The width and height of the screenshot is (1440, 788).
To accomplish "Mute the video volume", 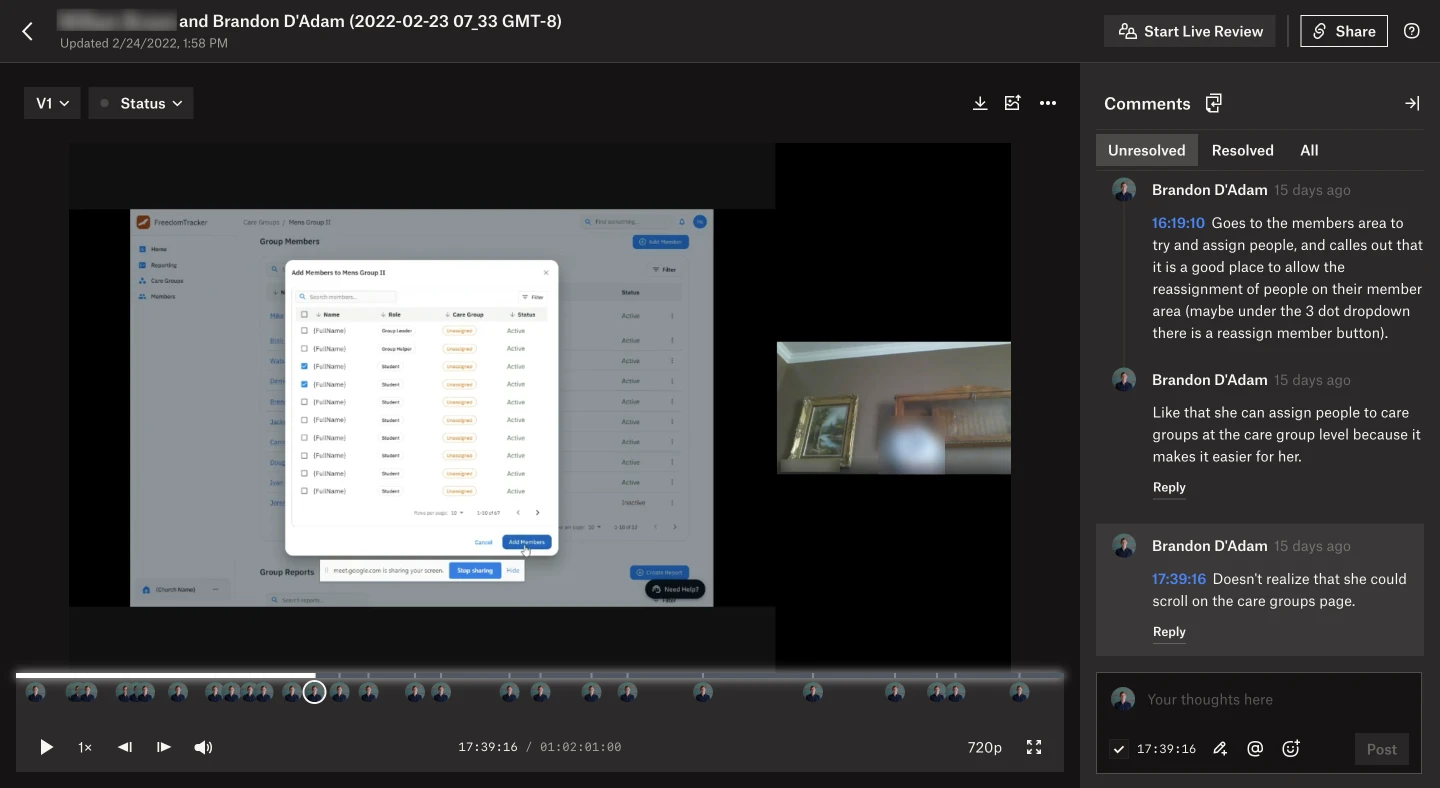I will (203, 747).
